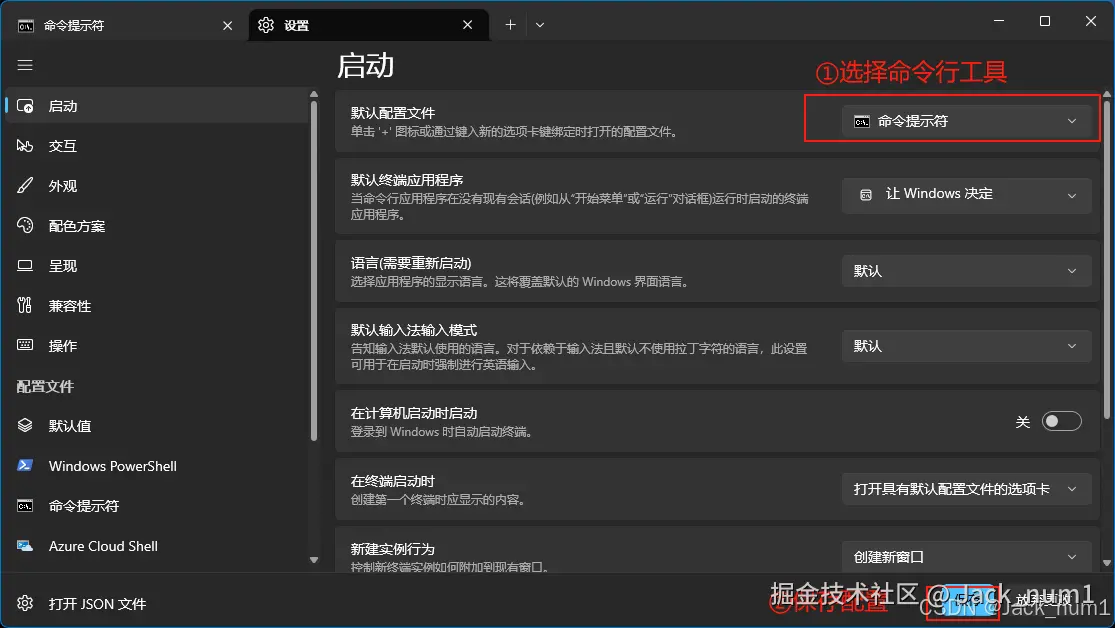Toggle 在计算机启动时启动 switch on
Image resolution: width=1115 pixels, height=628 pixels.
click(1062, 420)
